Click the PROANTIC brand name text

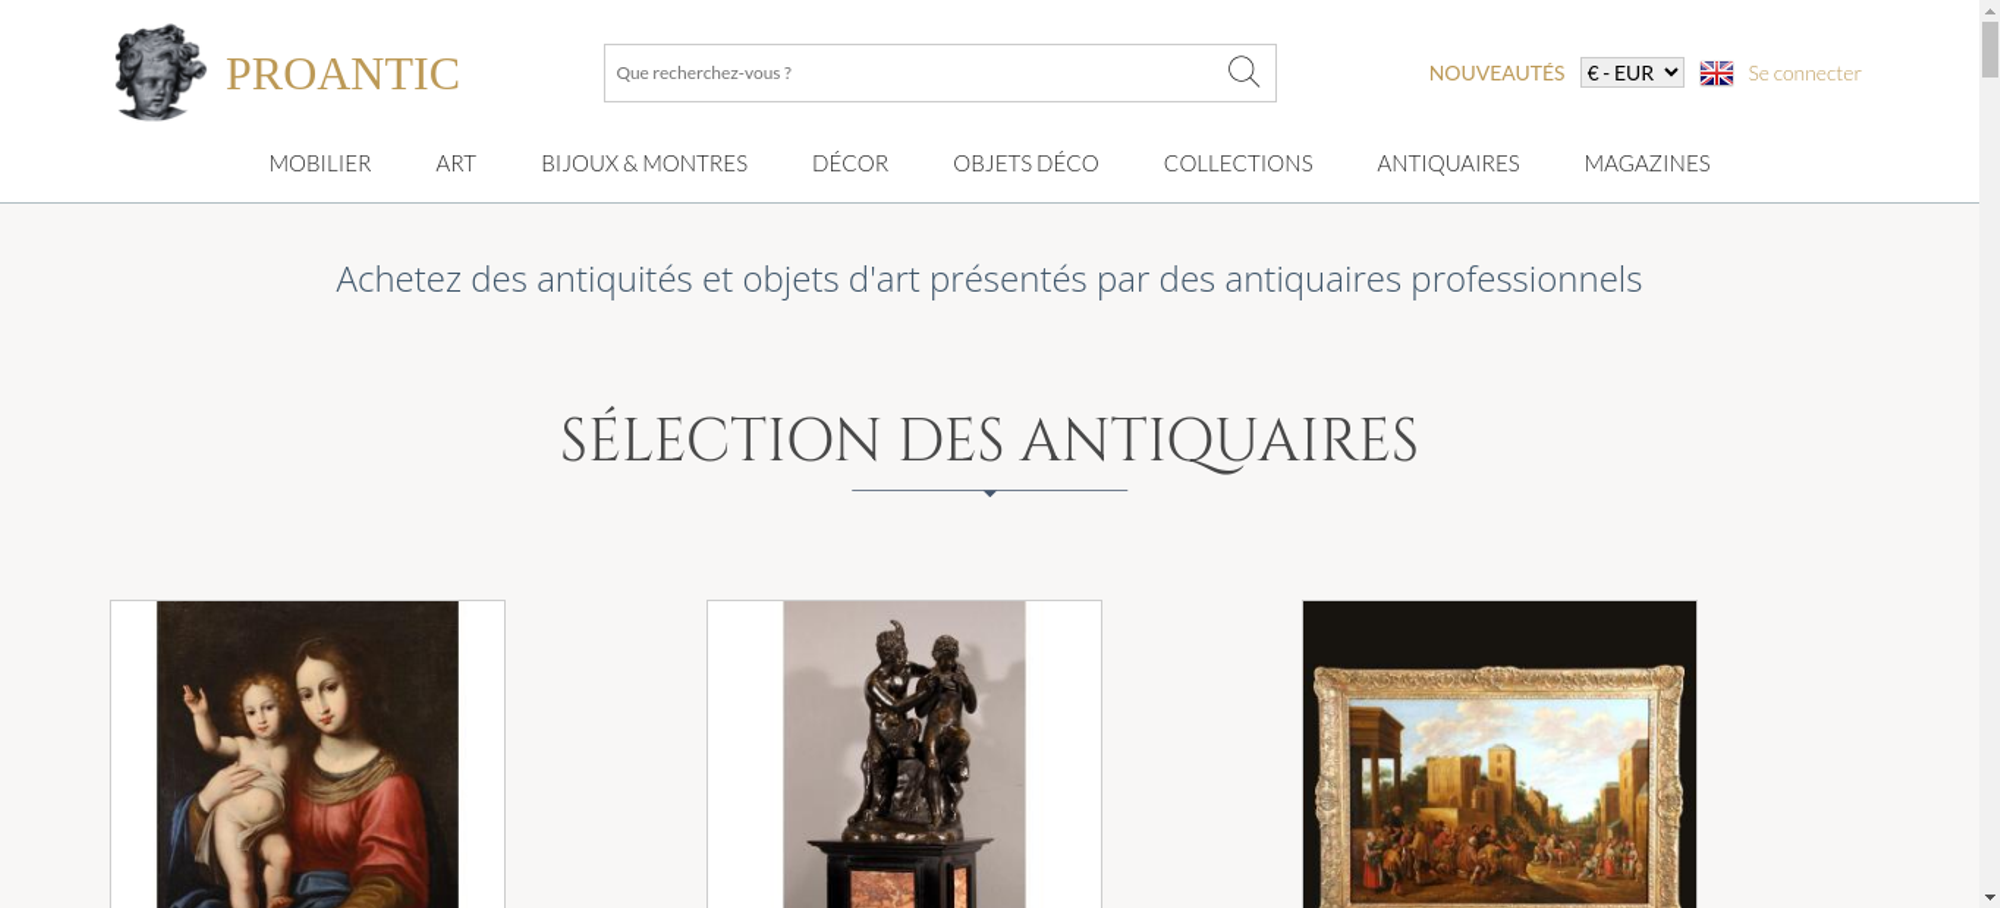343,74
